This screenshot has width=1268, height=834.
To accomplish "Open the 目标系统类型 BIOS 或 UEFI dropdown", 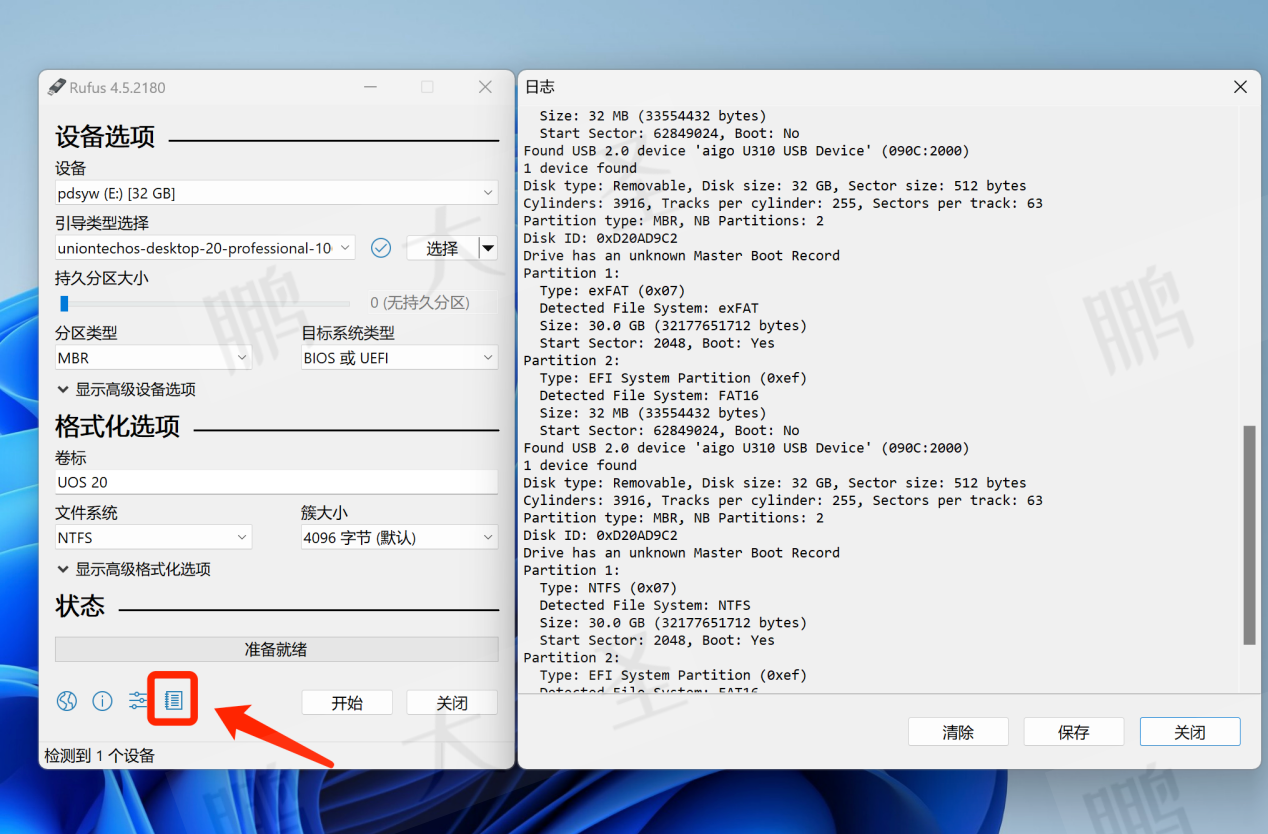I will click(400, 358).
